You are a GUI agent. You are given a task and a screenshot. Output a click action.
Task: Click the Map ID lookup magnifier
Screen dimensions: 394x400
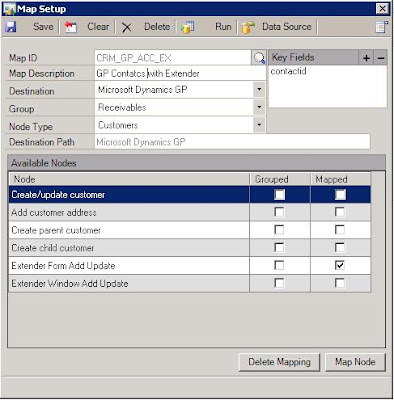(259, 58)
